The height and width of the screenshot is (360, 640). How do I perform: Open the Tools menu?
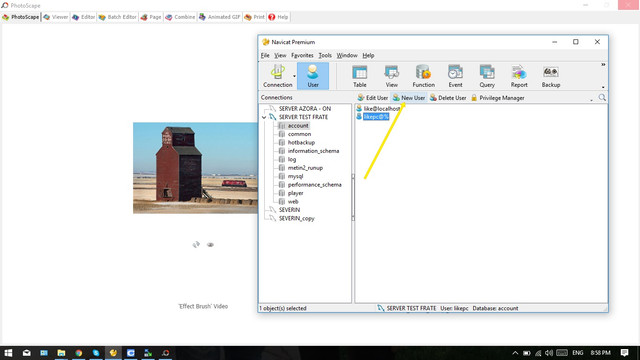tap(325, 56)
